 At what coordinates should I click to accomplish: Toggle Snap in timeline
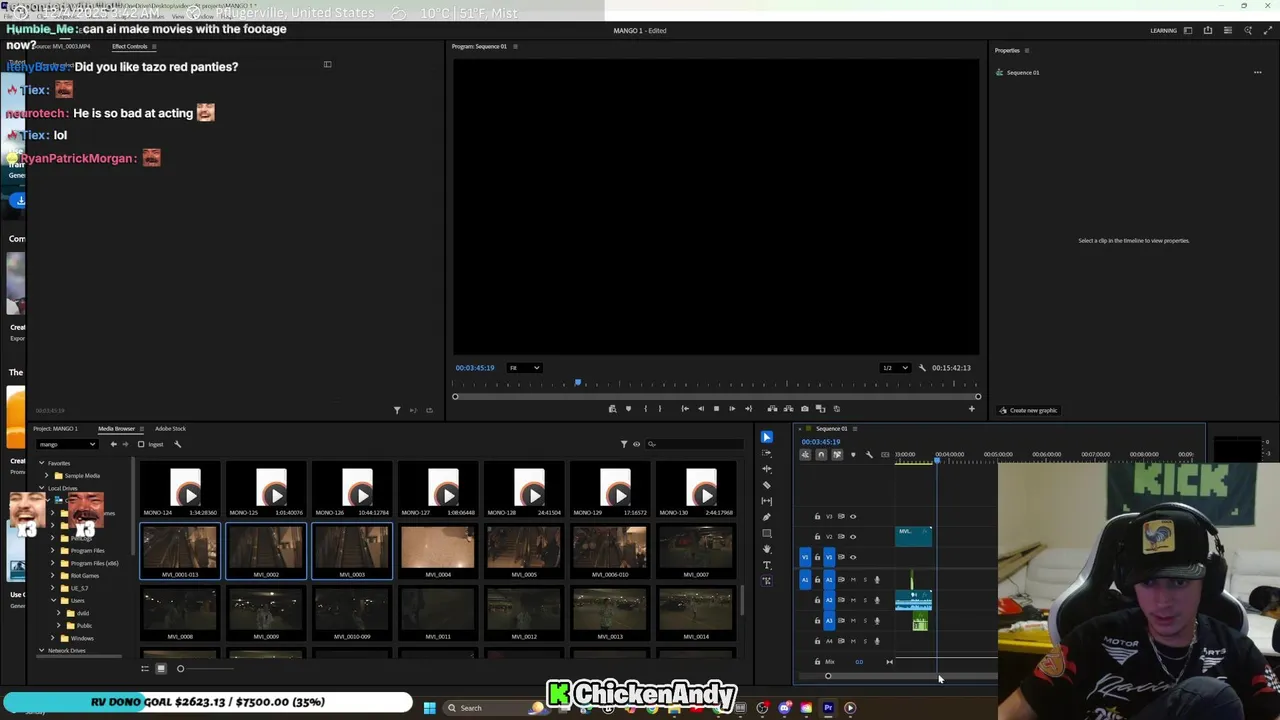click(821, 455)
